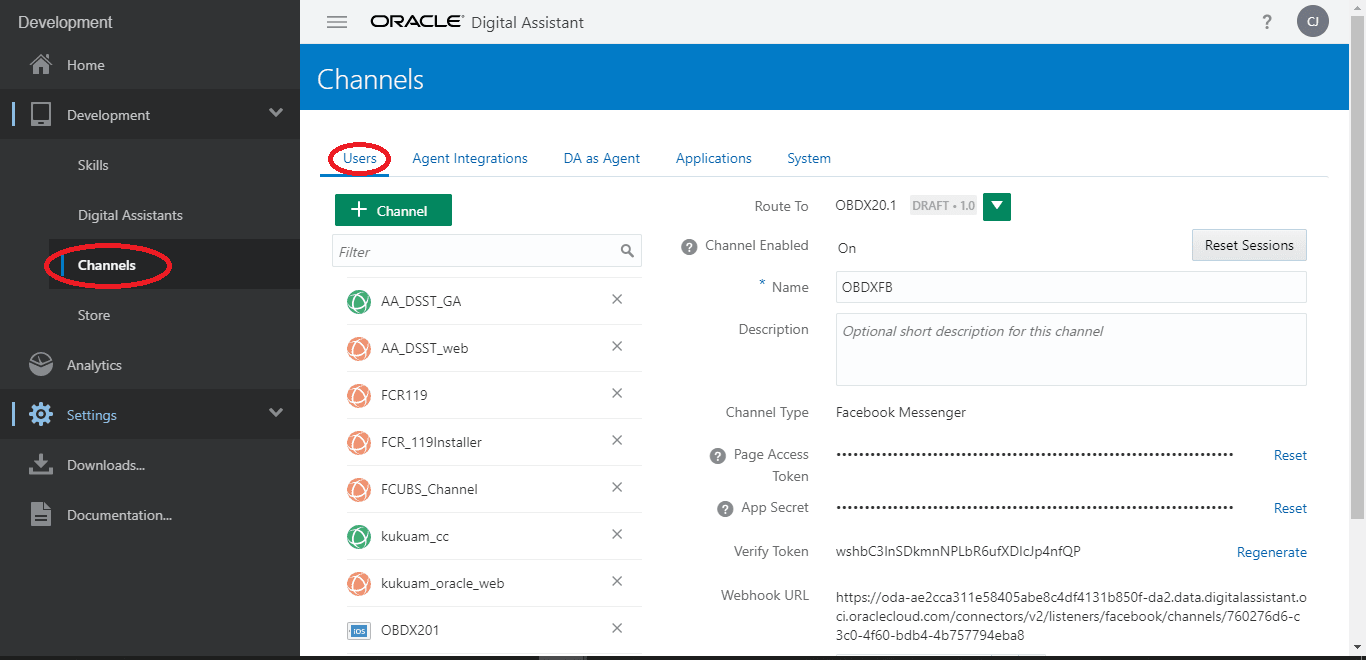Click the DRAFT 1.0 version badge
Viewport: 1366px width, 660px height.
click(943, 206)
